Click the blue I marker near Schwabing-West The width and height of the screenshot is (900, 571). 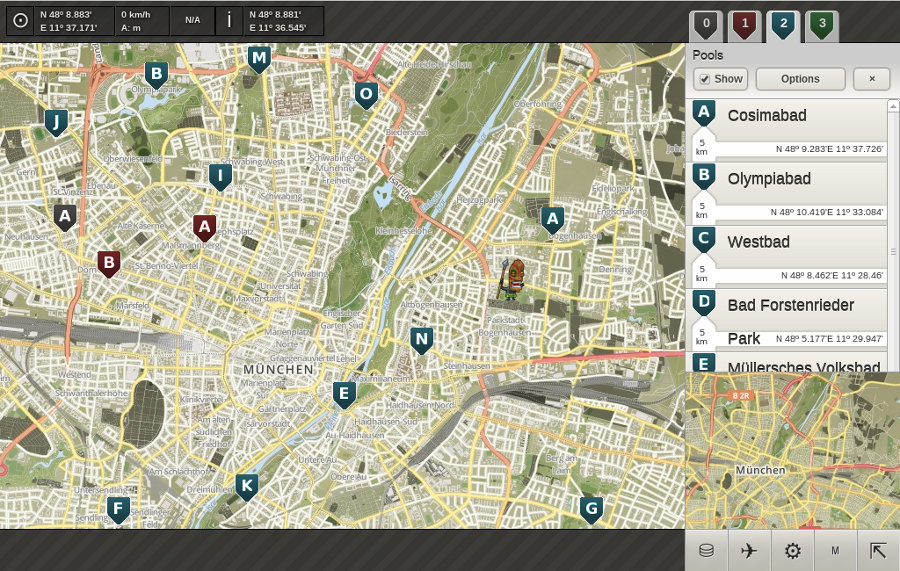[220, 177]
